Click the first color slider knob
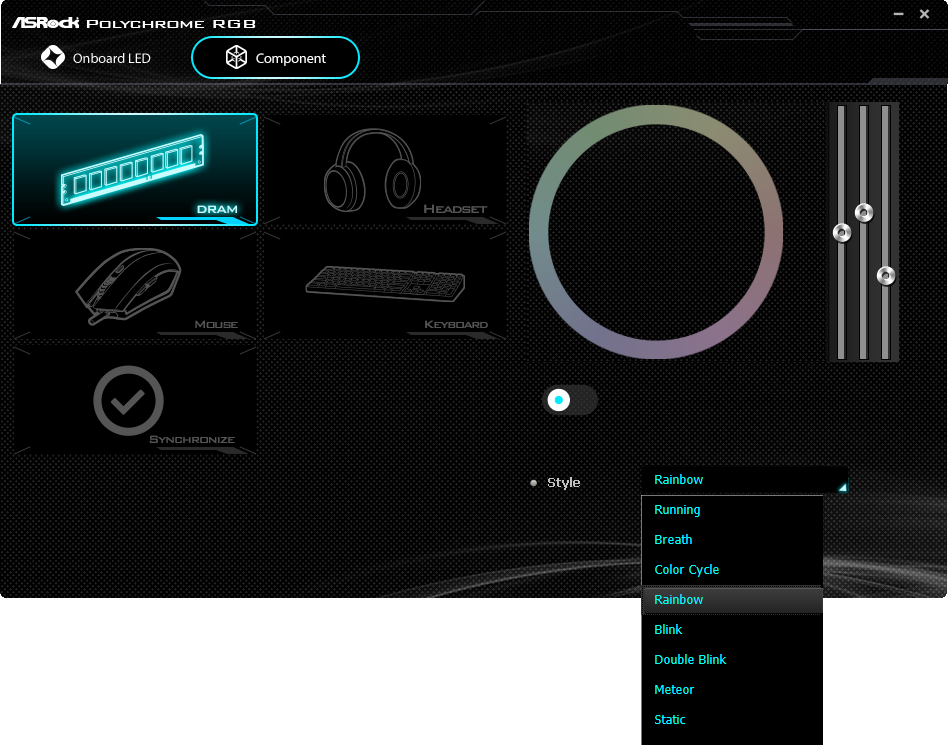The width and height of the screenshot is (948, 745). tap(842, 232)
